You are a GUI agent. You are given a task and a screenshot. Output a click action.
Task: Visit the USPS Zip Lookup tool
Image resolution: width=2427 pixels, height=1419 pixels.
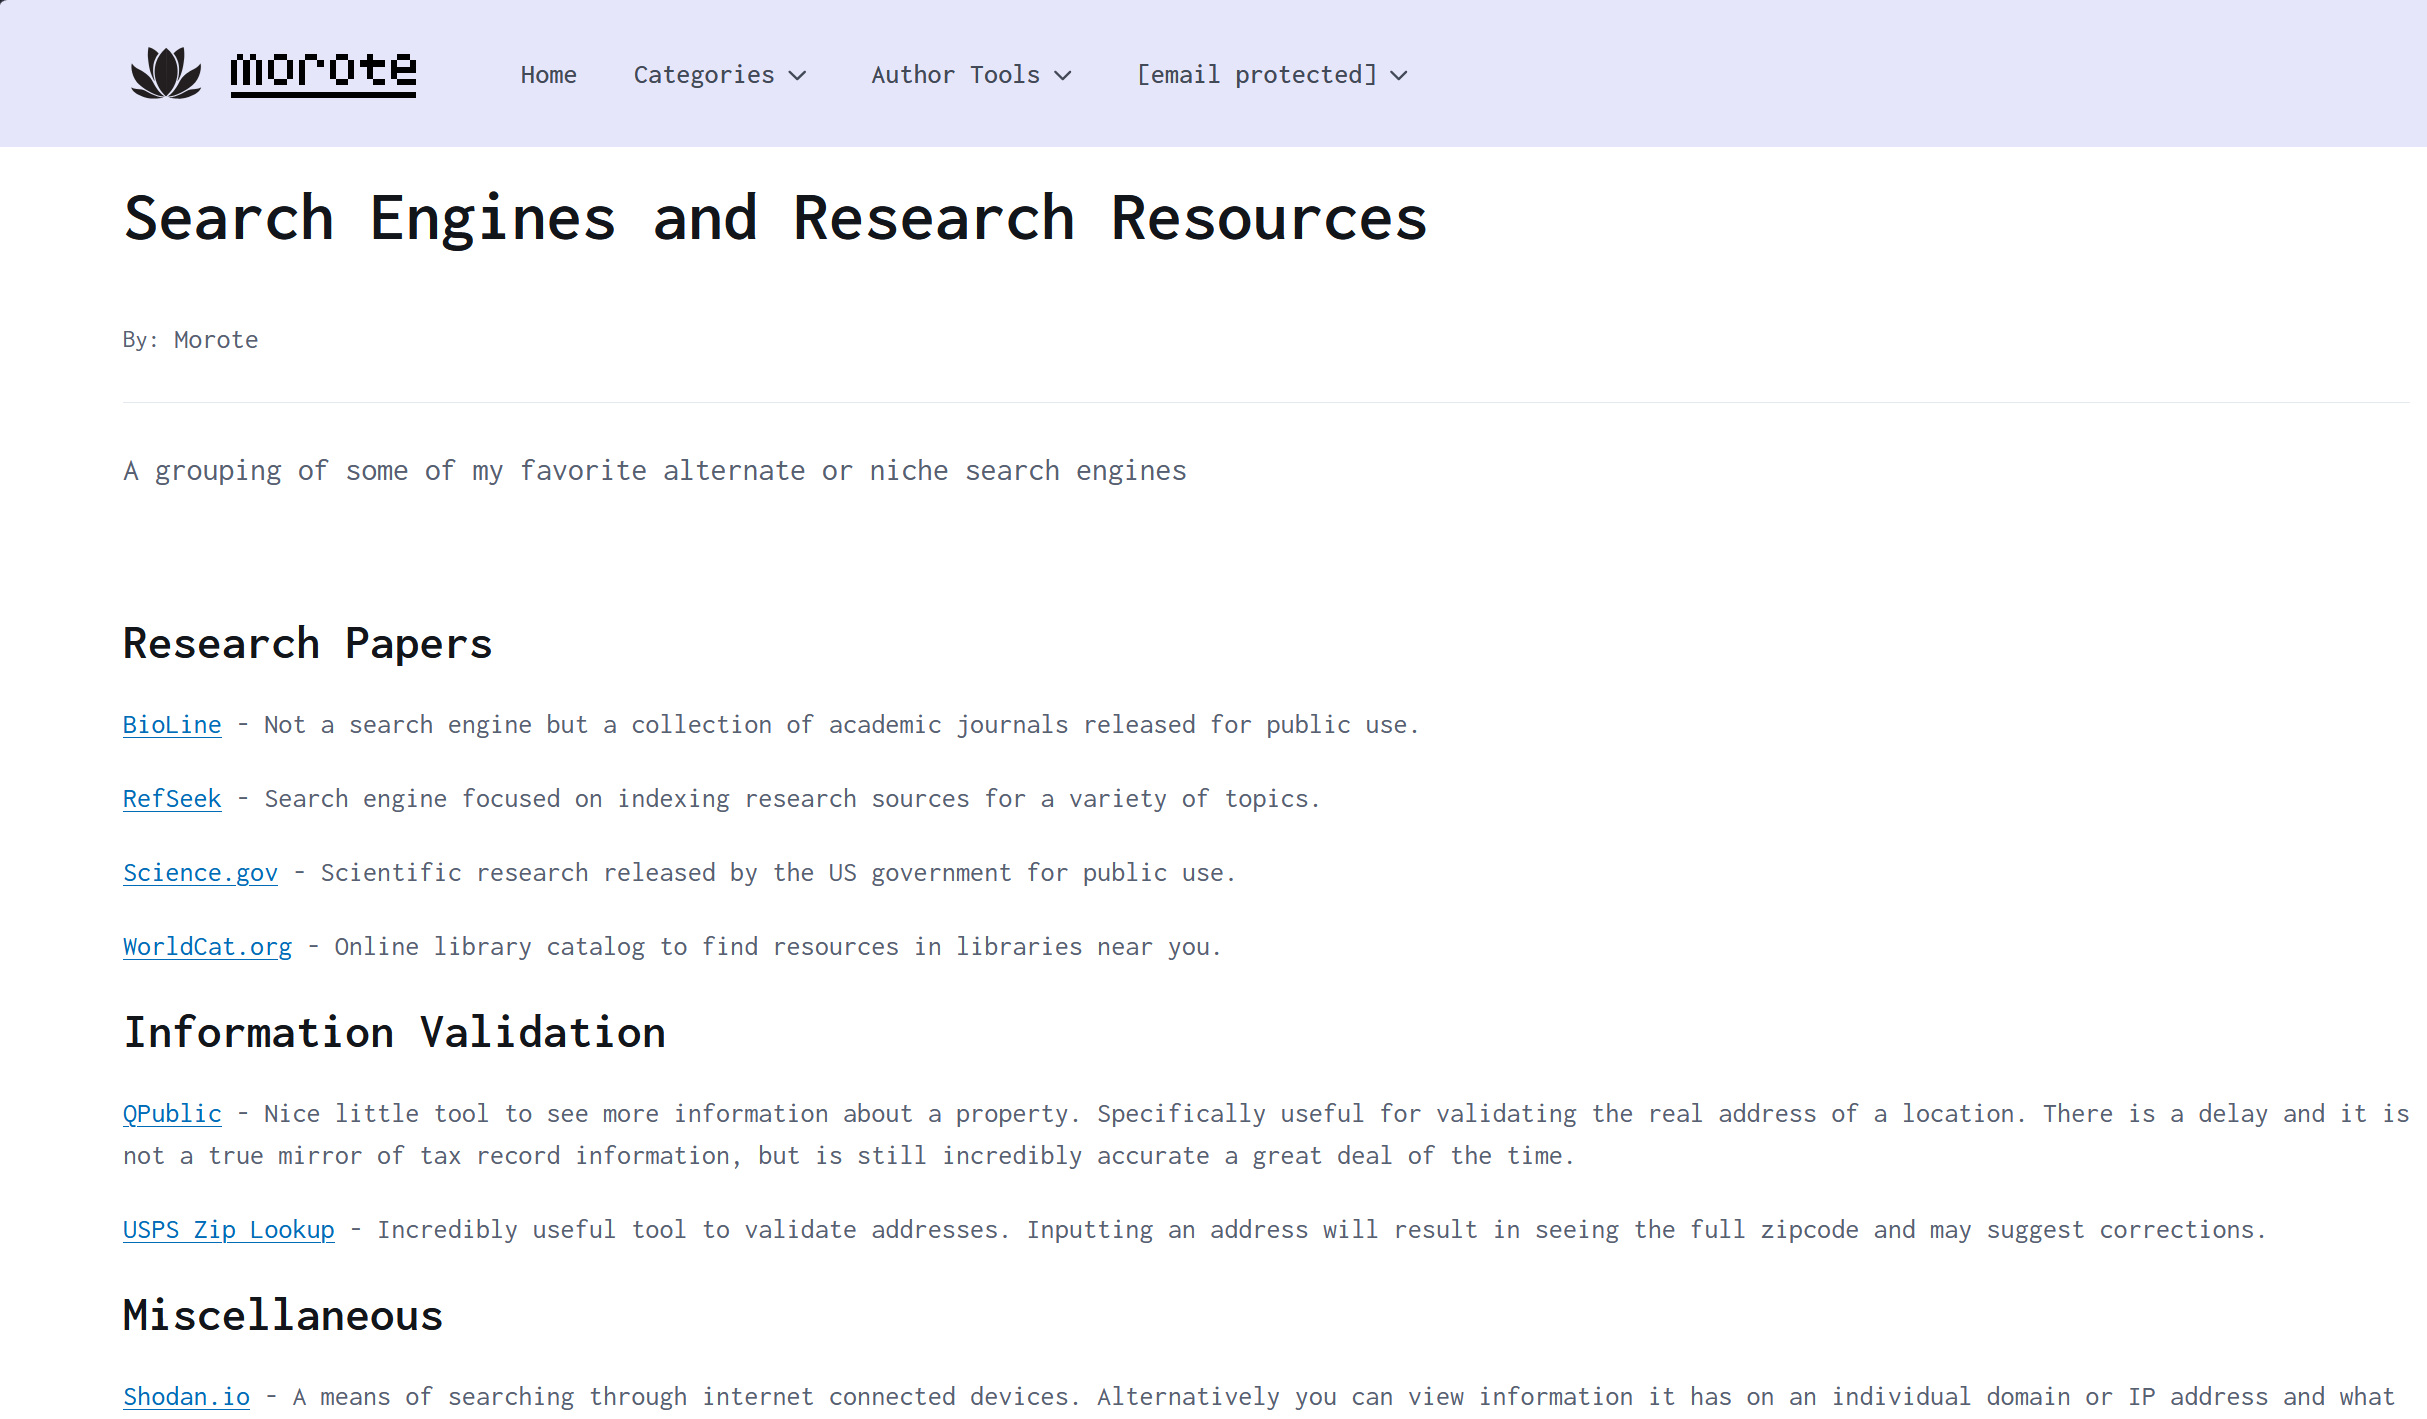coord(228,1228)
